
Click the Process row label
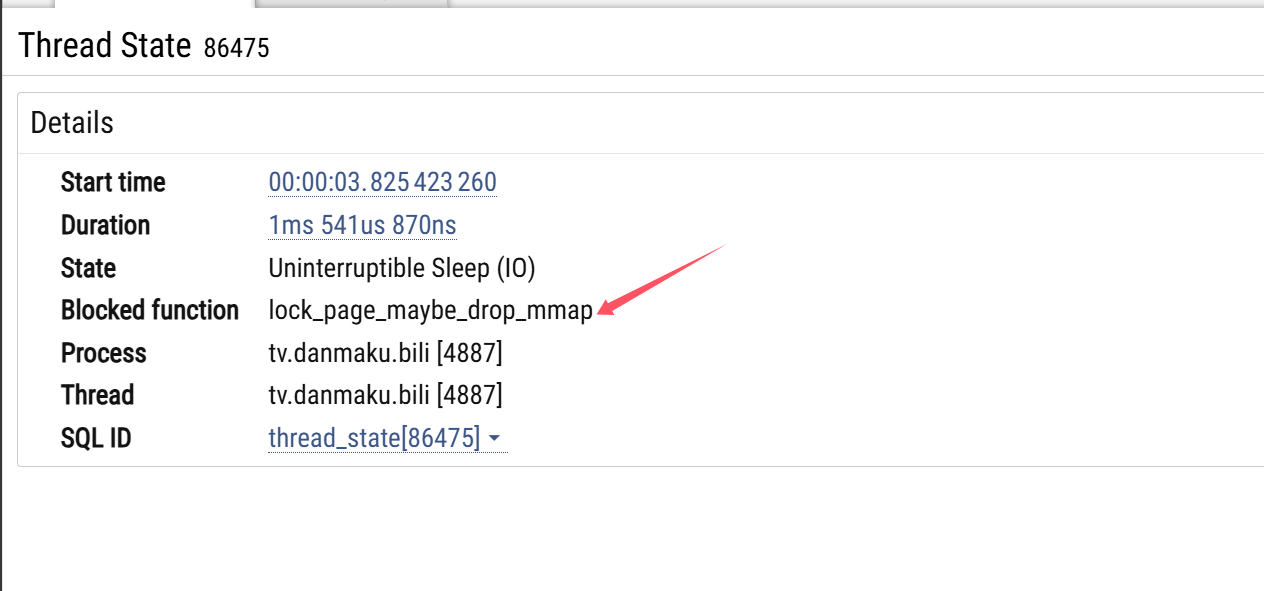pos(103,353)
